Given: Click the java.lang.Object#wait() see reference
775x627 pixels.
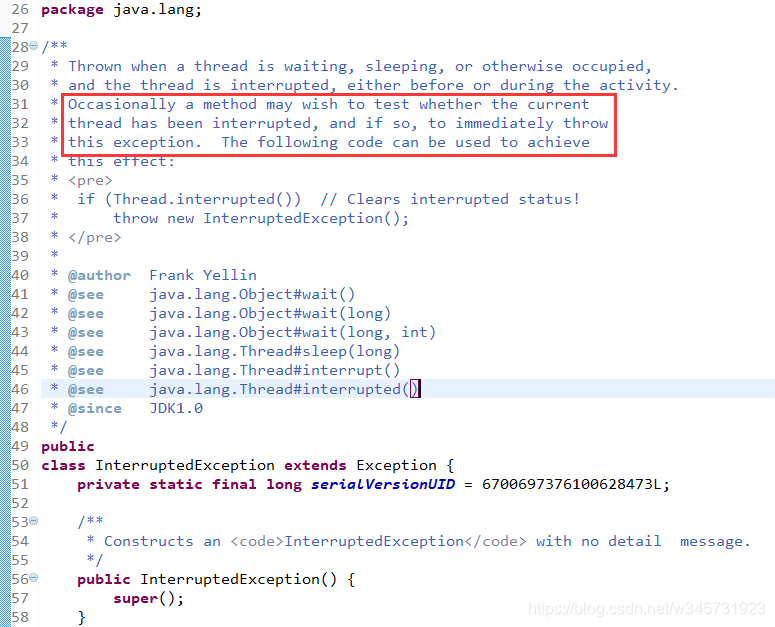Looking at the screenshot, I should pyautogui.click(x=252, y=294).
